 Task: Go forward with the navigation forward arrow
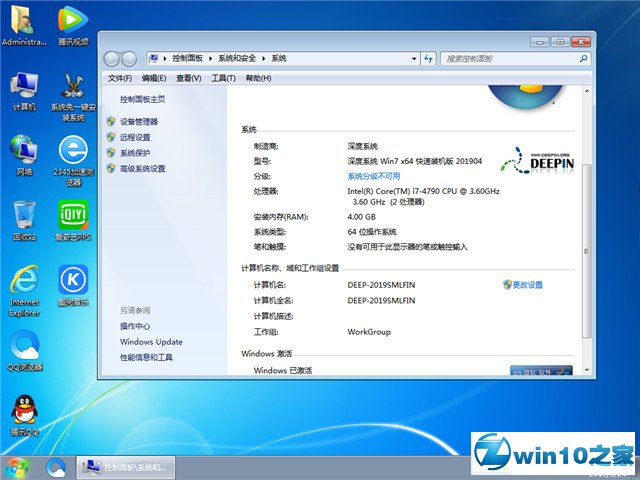click(x=129, y=59)
